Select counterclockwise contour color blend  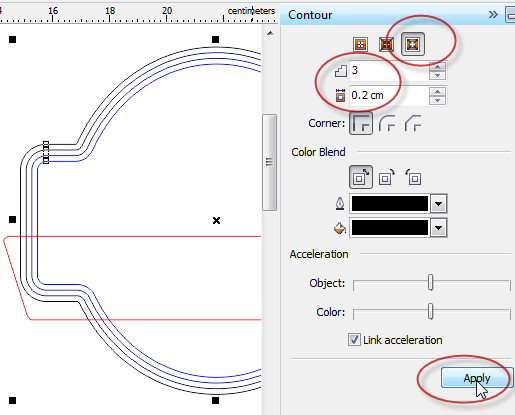point(413,177)
